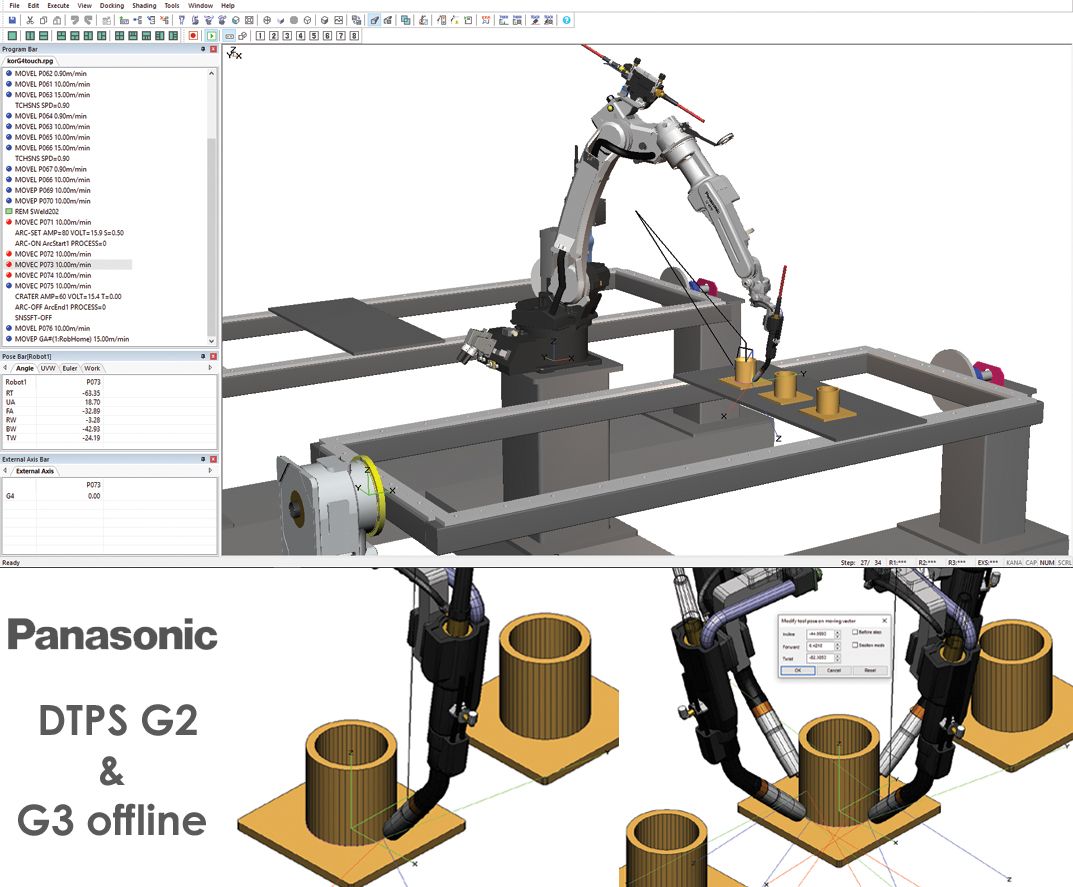Select numbered view button 1
This screenshot has height=887, width=1073.
coord(260,36)
